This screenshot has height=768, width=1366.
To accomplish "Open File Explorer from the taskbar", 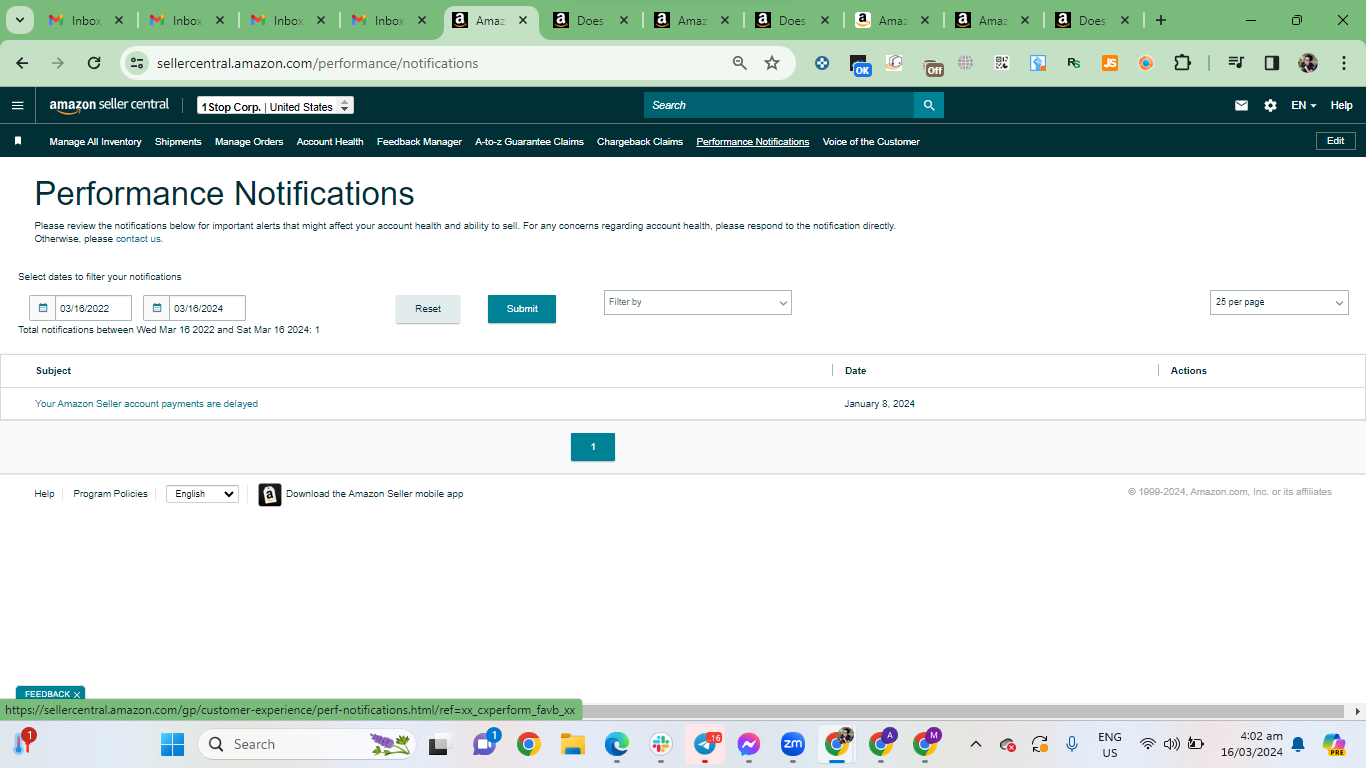I will pos(573,744).
